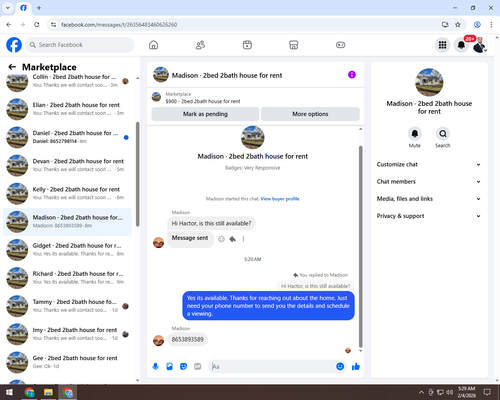Open the emoji picker in message box

(340, 367)
